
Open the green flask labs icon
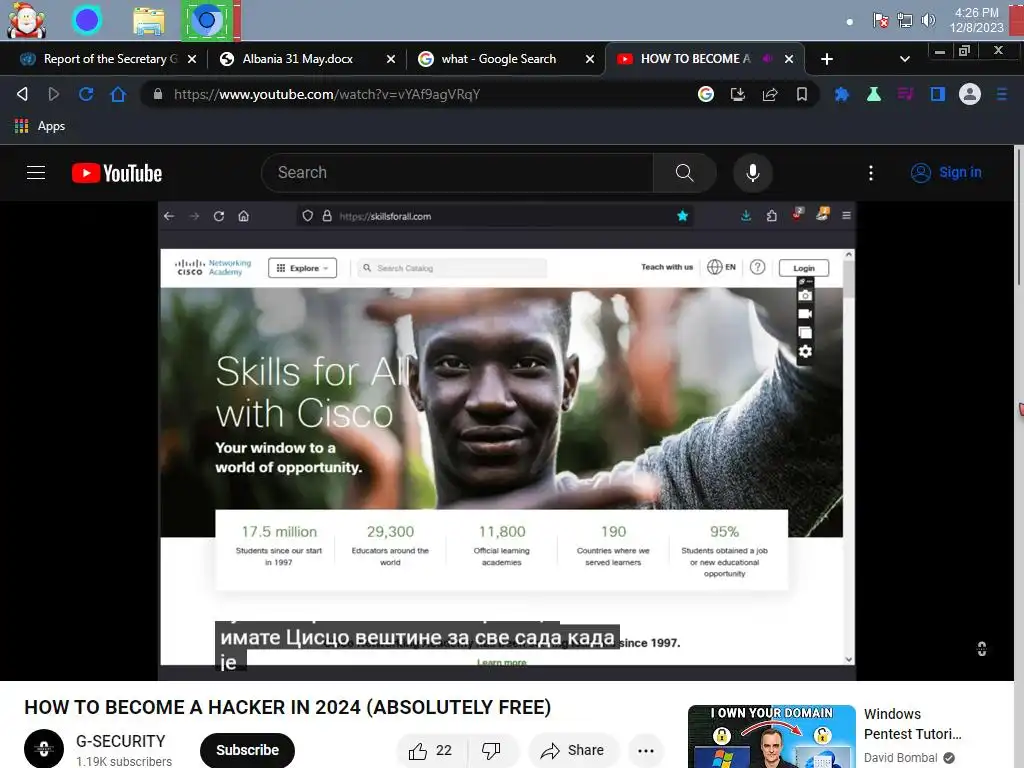[x=874, y=94]
